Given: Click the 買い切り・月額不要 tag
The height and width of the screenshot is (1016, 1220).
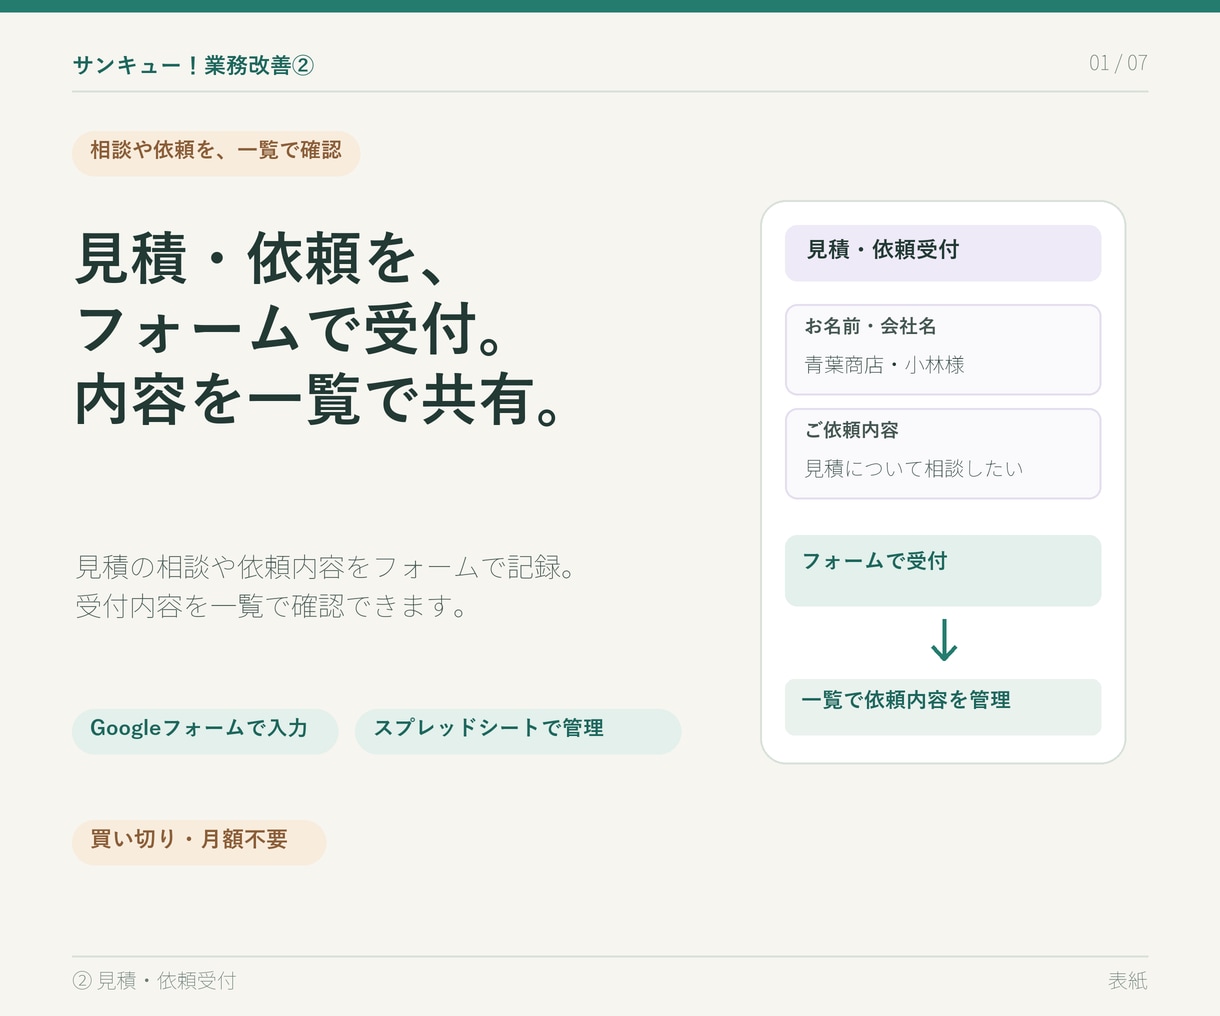Looking at the screenshot, I should (x=199, y=842).
